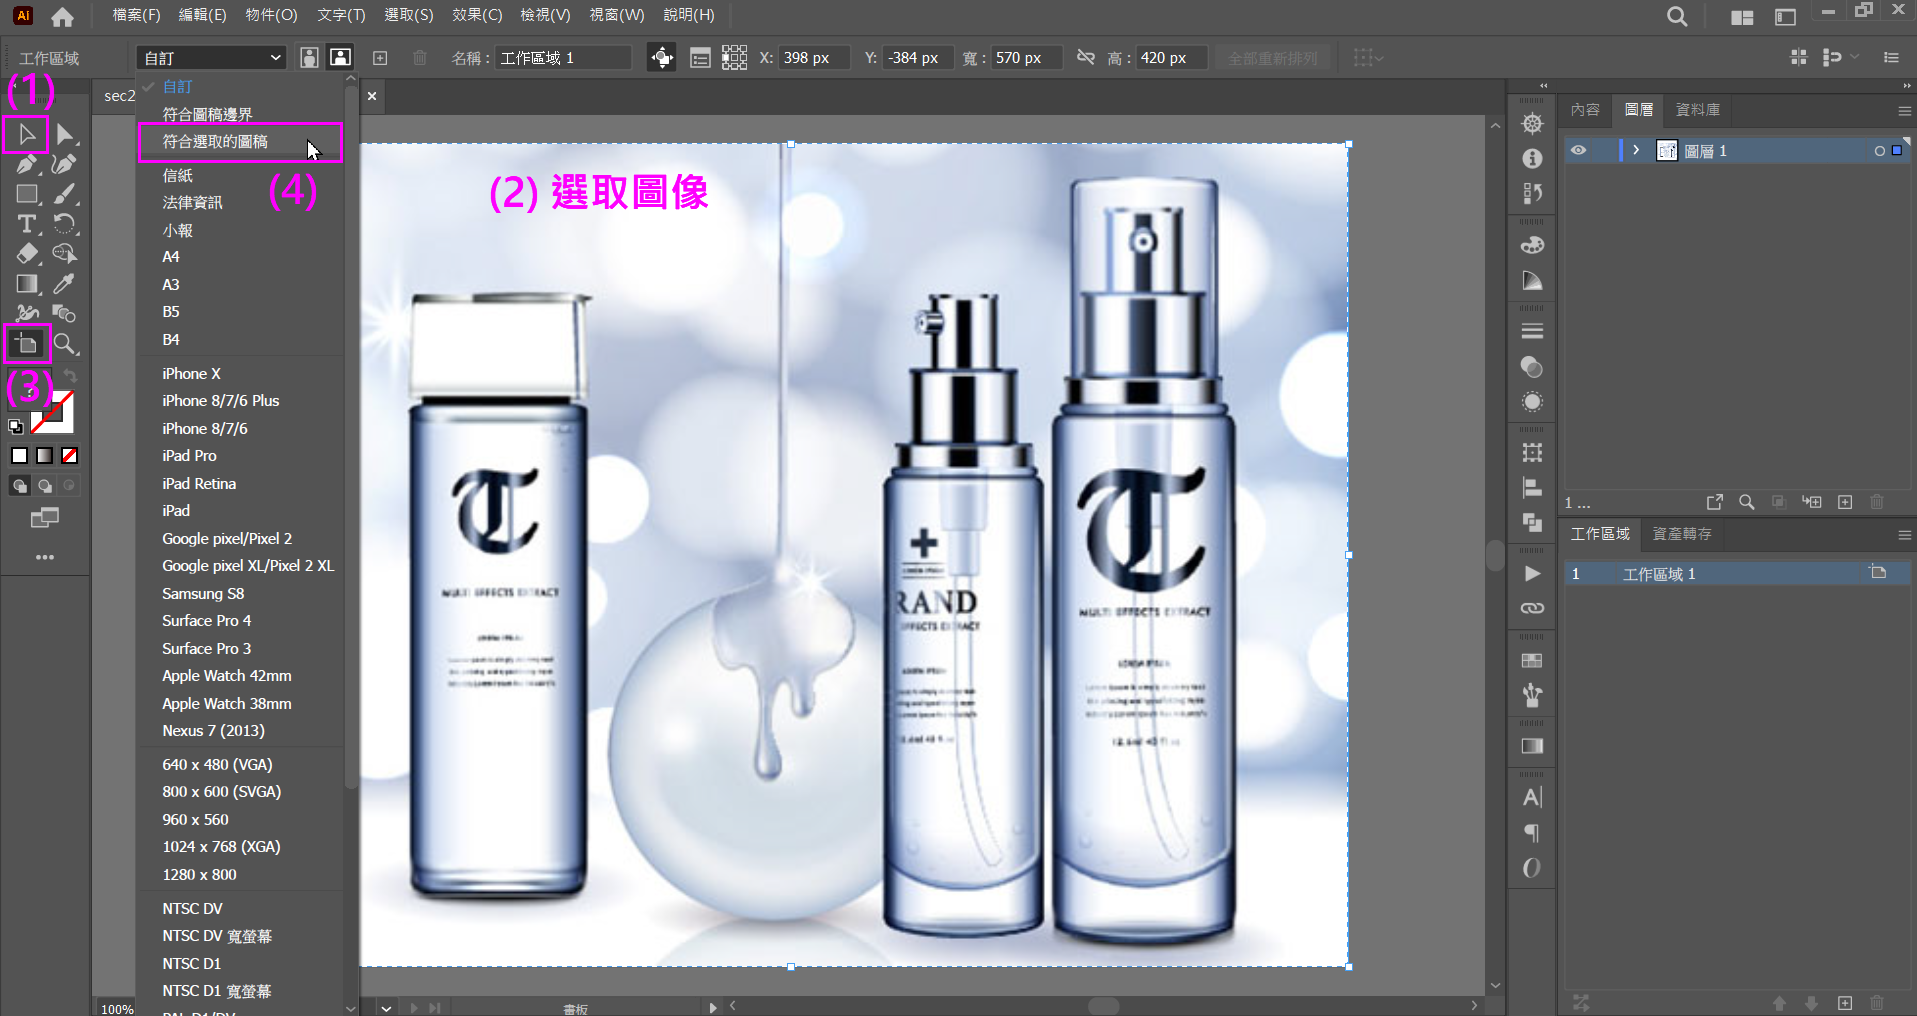
Task: Select the Rectangle shape tool
Action: [x=27, y=194]
